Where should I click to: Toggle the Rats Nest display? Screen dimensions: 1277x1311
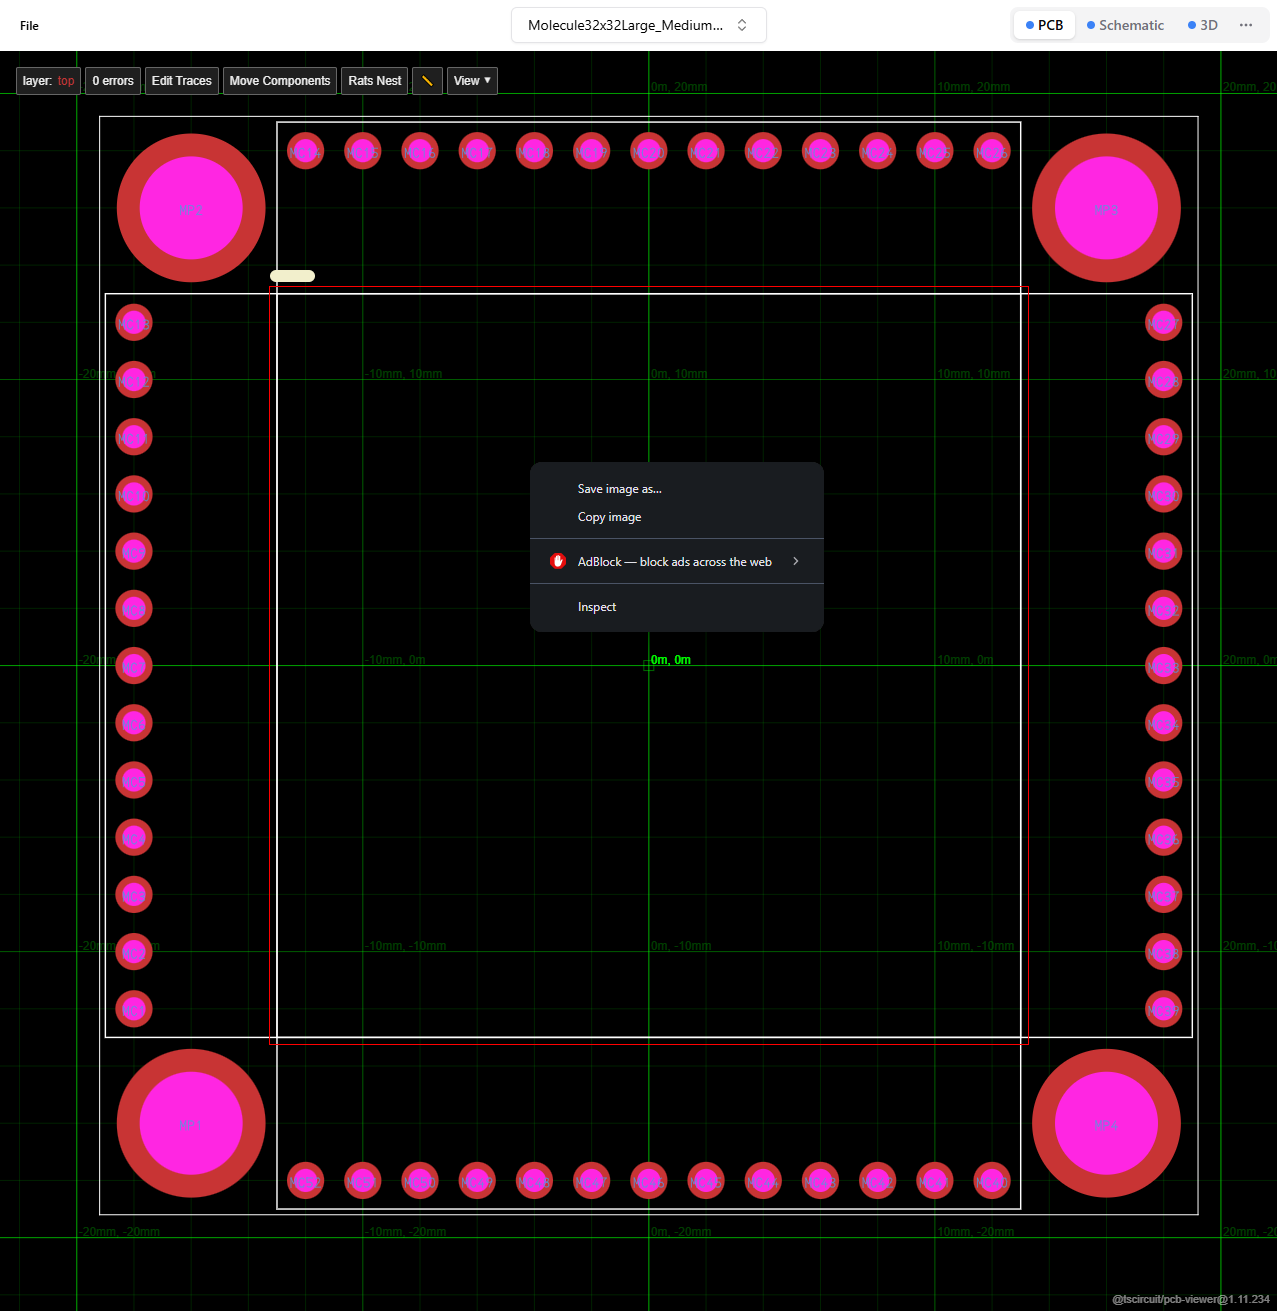[x=375, y=81]
